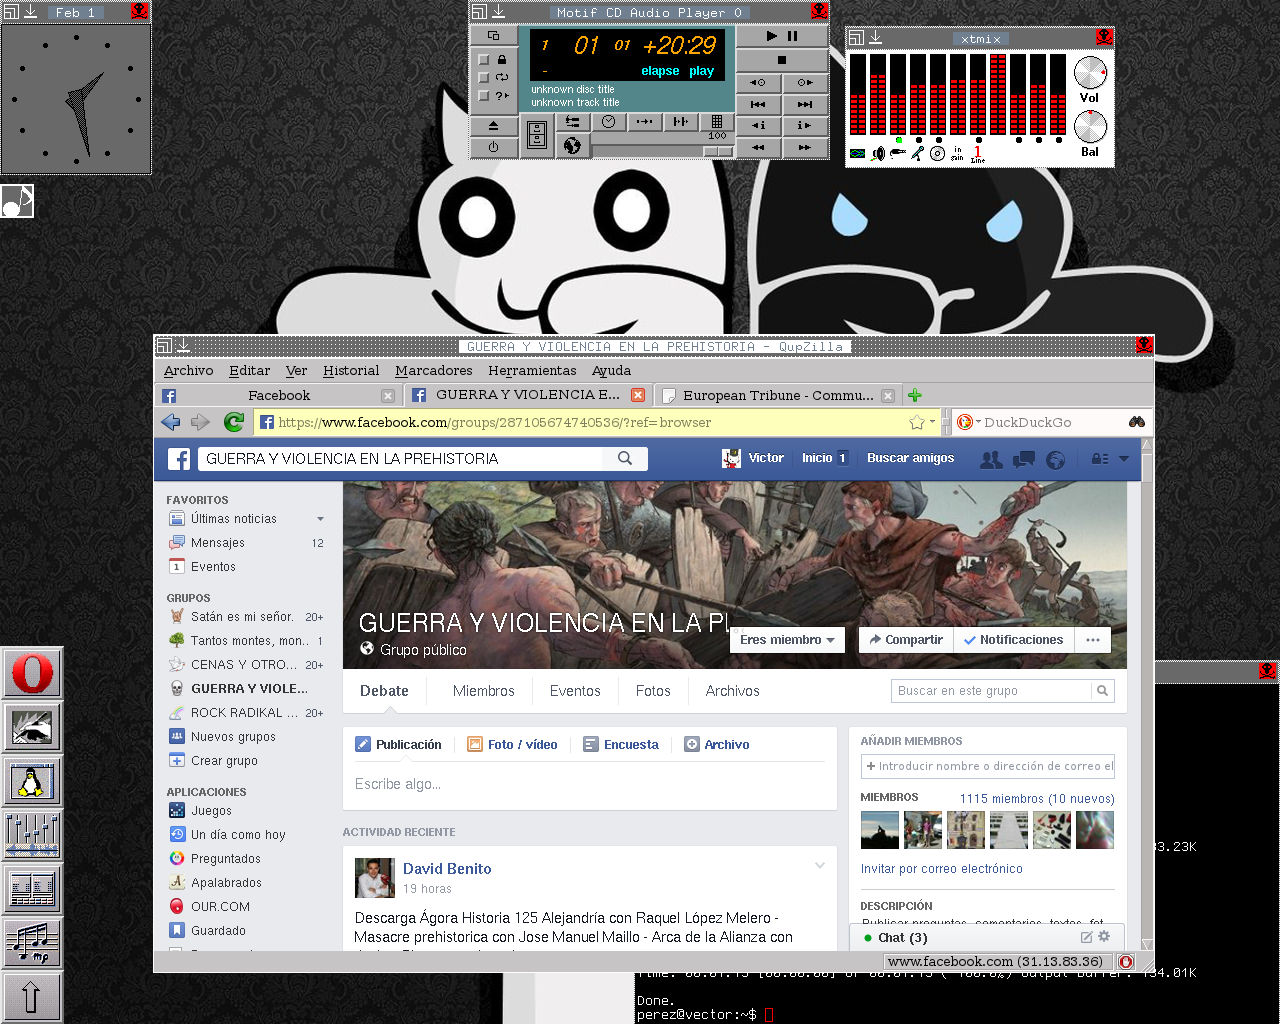Reload the current page
Image resolution: width=1280 pixels, height=1024 pixels.
click(x=234, y=422)
